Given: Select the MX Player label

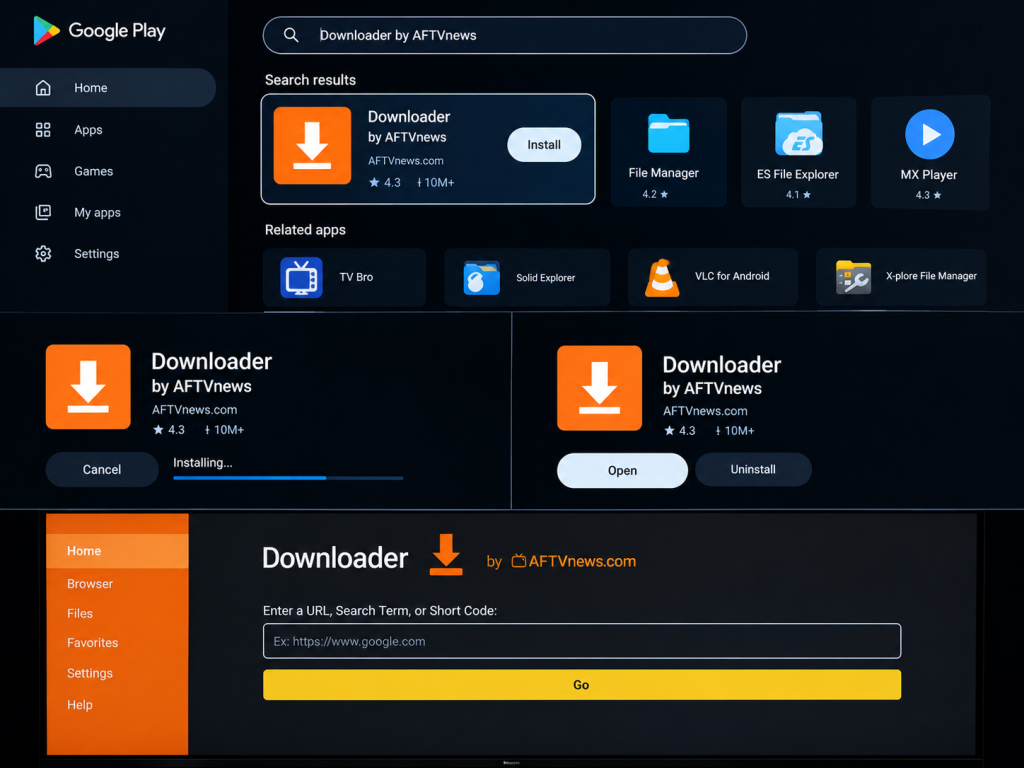Looking at the screenshot, I should [929, 175].
